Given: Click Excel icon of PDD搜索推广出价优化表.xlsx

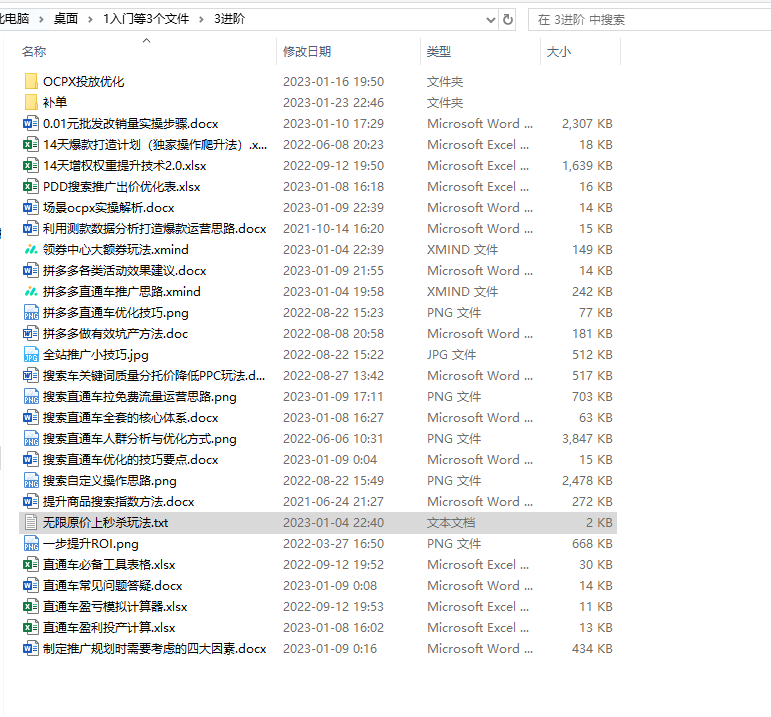Looking at the screenshot, I should pos(31,186).
